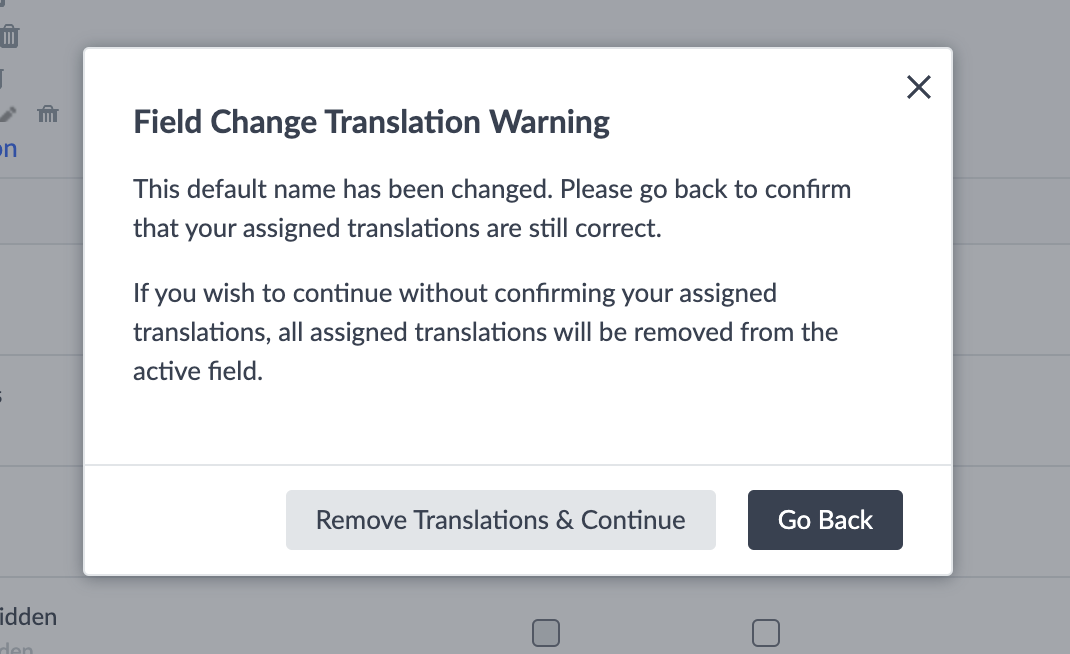Click Remove Translations & Continue button
The height and width of the screenshot is (654, 1070).
pos(500,520)
